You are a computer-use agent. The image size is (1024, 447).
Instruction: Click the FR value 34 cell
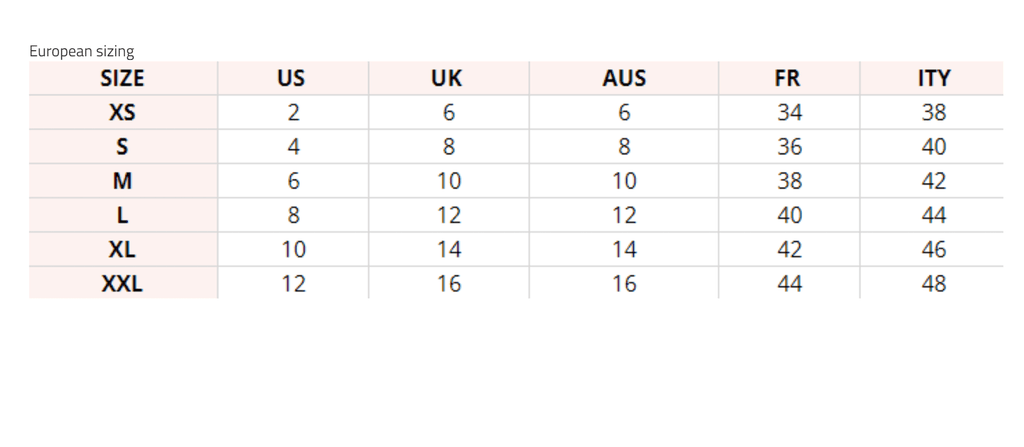click(x=789, y=113)
